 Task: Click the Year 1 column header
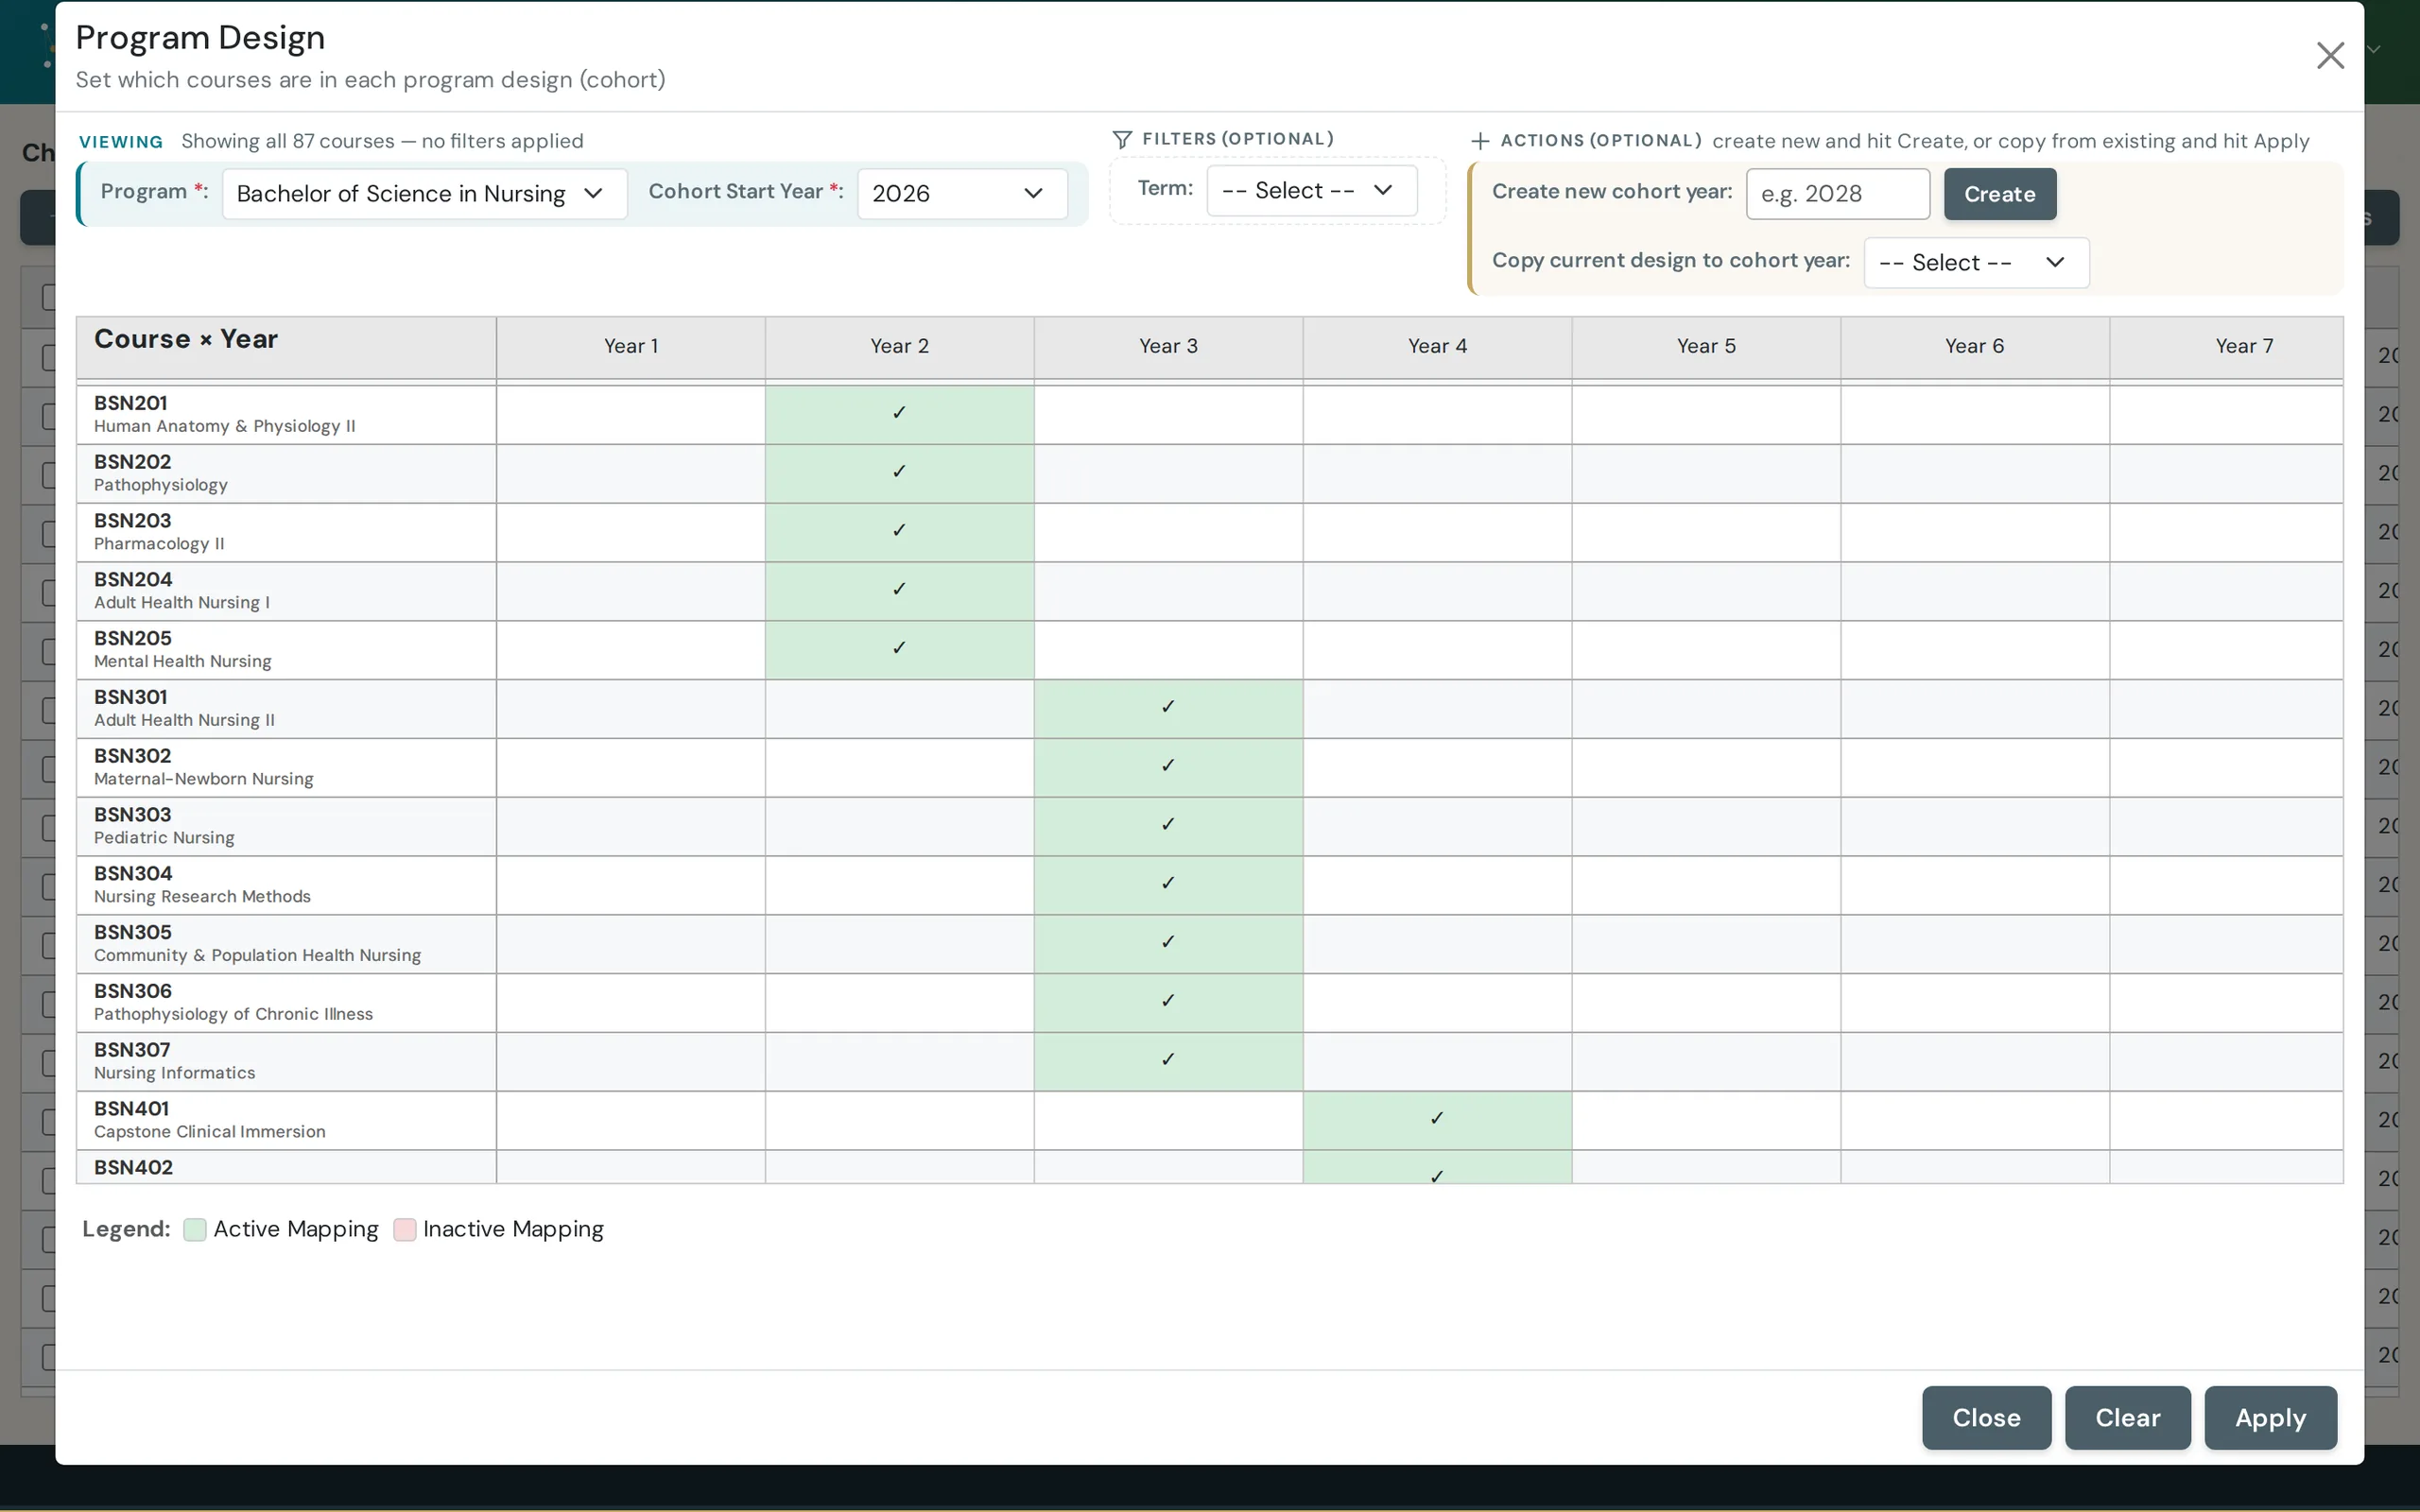[x=631, y=347]
